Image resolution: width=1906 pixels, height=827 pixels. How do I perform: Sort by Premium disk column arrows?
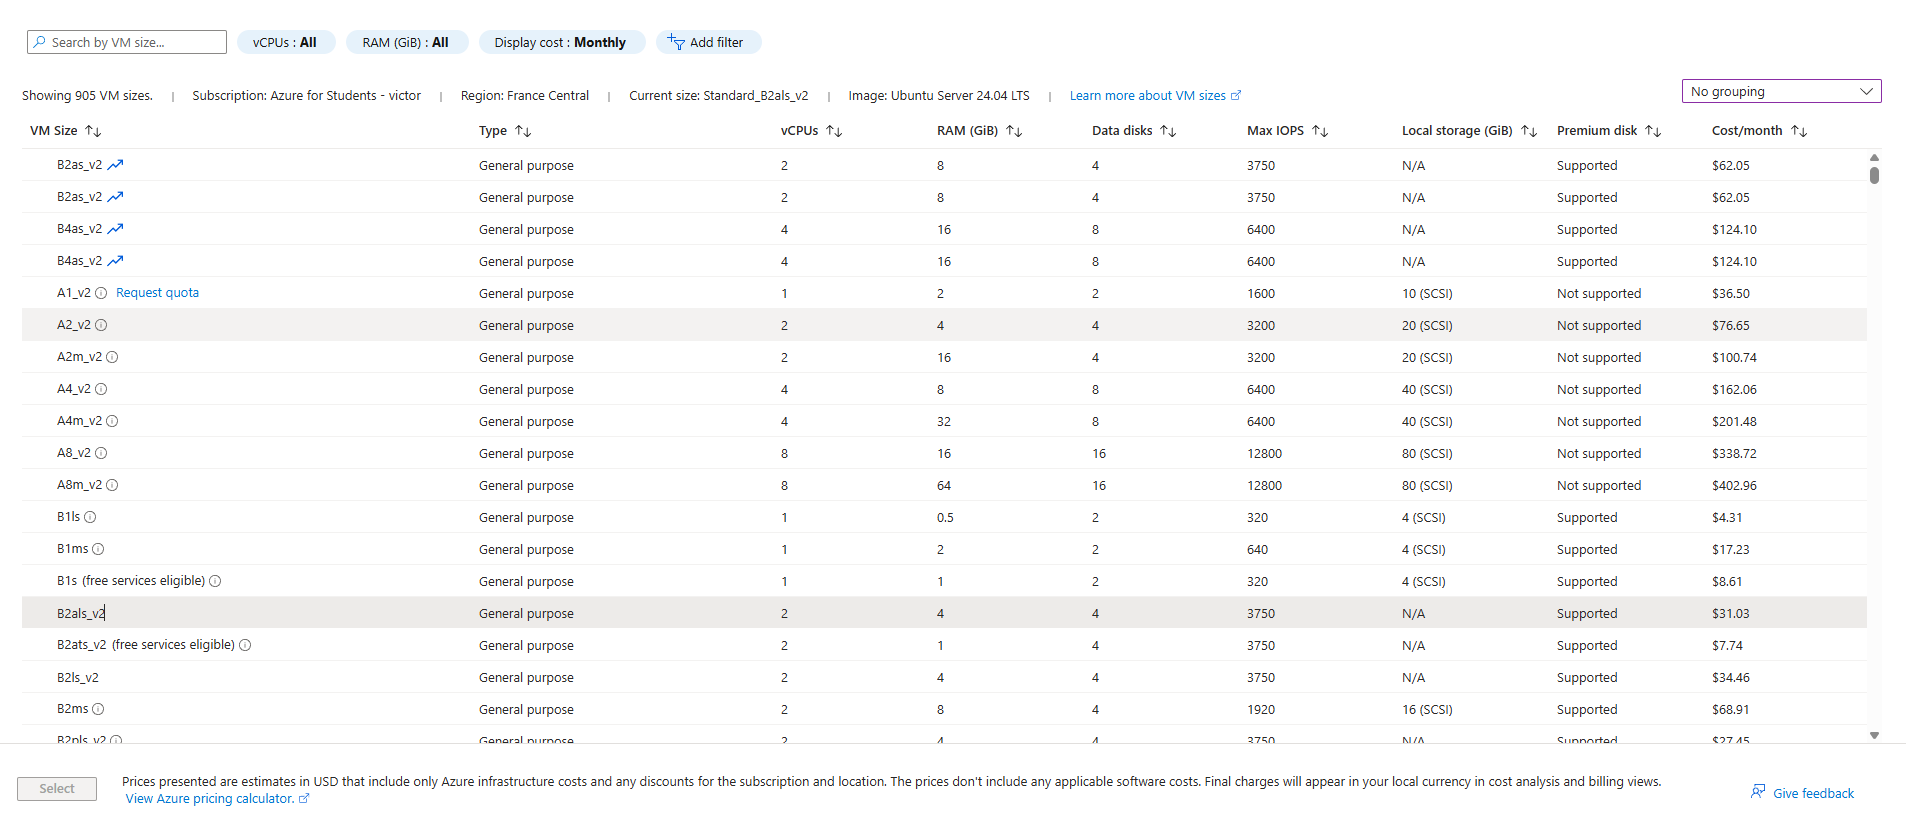(1653, 131)
